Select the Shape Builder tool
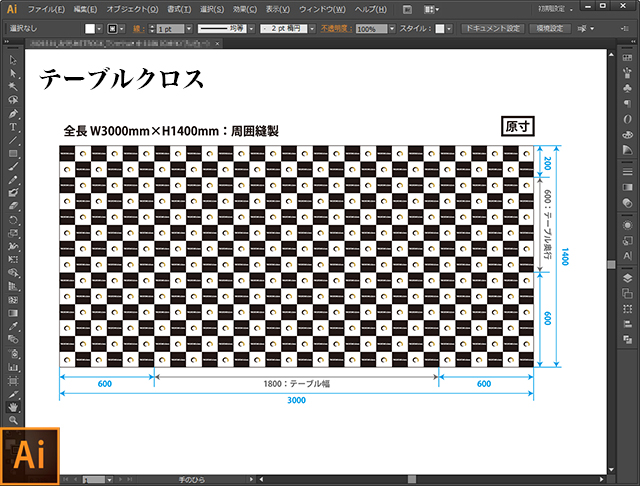This screenshot has width=640, height=486. [13, 273]
